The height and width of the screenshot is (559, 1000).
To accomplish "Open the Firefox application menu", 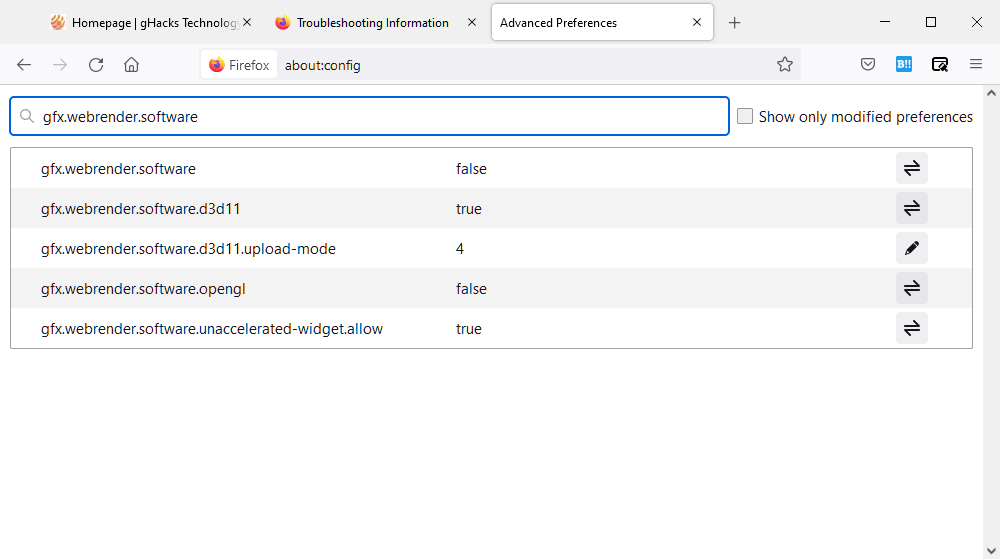I will click(x=976, y=64).
